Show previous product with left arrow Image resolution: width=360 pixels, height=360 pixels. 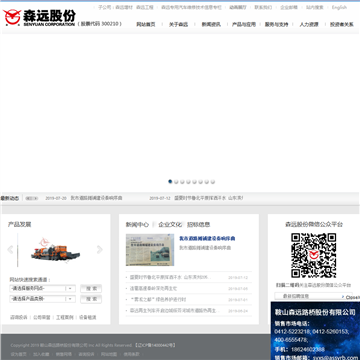click(10, 249)
